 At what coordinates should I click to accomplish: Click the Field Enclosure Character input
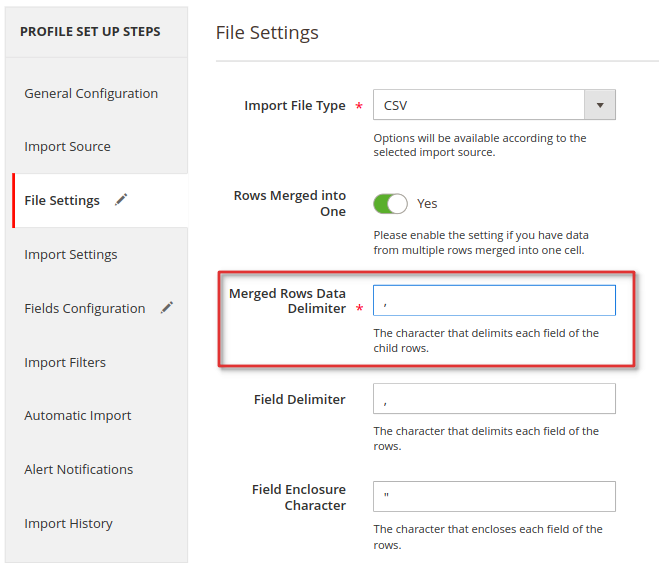tap(494, 496)
